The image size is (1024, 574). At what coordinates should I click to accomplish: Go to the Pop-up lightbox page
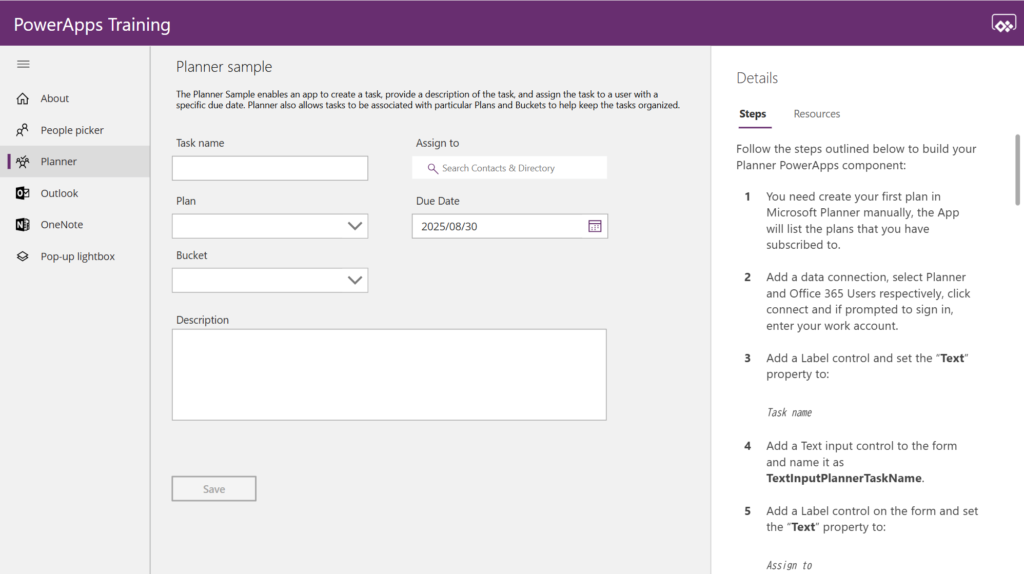[77, 256]
